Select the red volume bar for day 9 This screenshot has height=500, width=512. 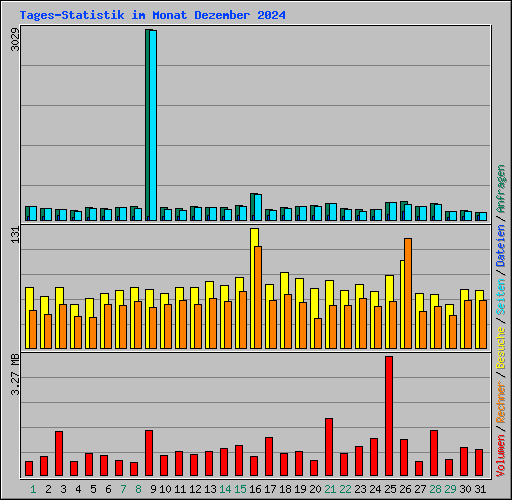(149, 453)
